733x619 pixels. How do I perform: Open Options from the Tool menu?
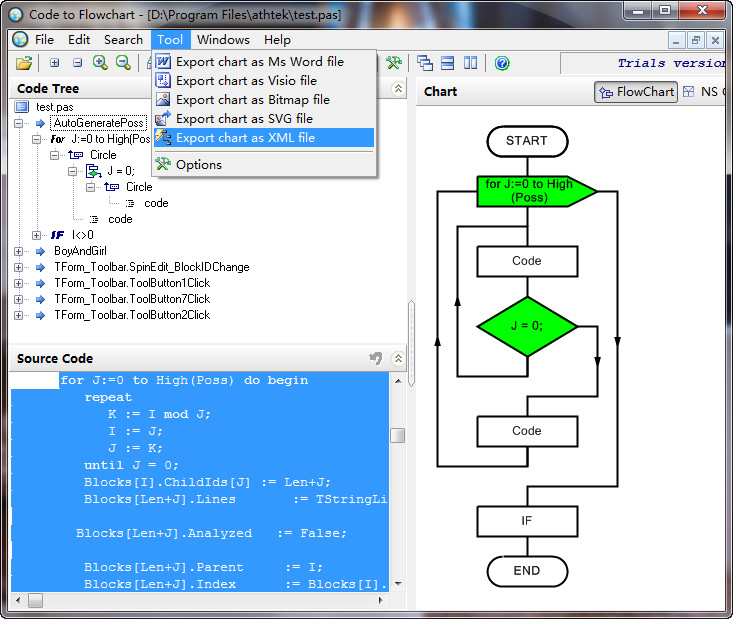tap(264, 165)
